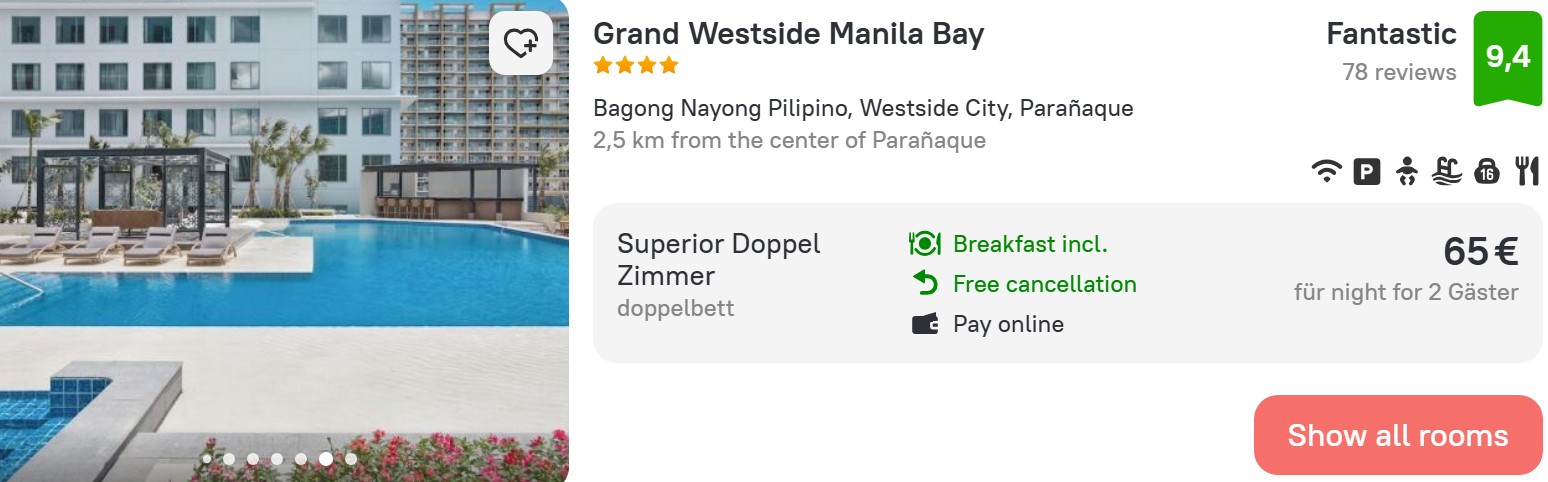Select the last photo carousel dot
This screenshot has height=482, width=1548.
tap(351, 459)
